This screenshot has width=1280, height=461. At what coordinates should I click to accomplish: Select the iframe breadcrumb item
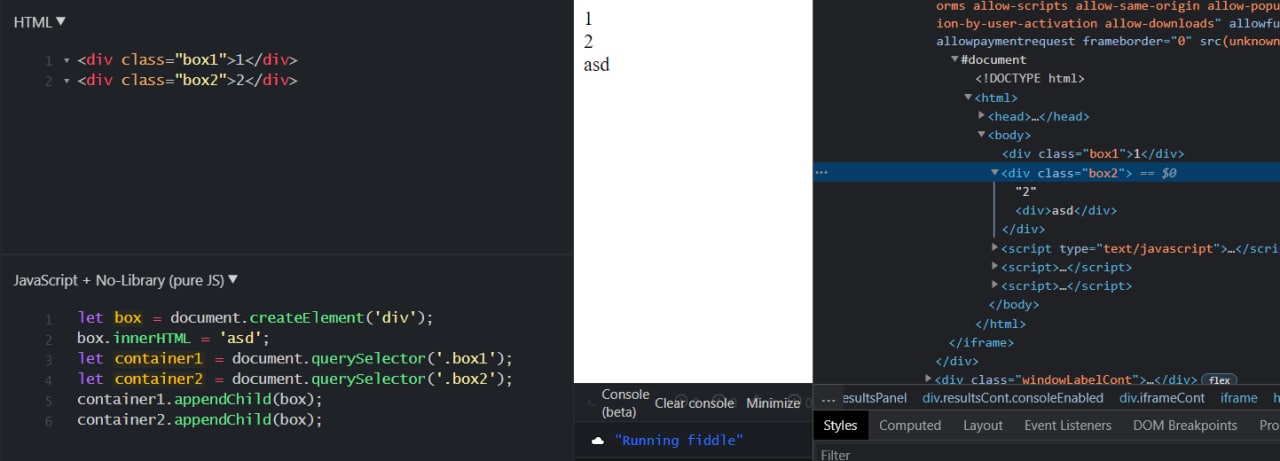[x=1239, y=398]
